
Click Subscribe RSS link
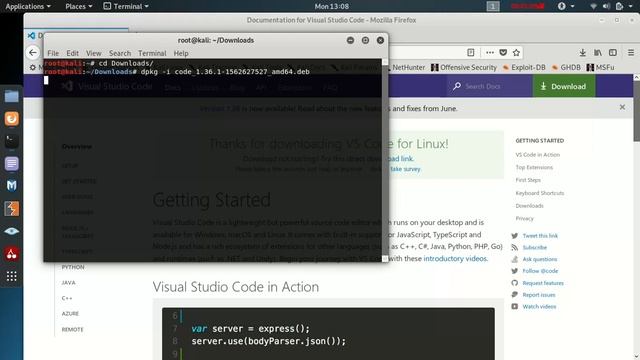pyautogui.click(x=534, y=247)
